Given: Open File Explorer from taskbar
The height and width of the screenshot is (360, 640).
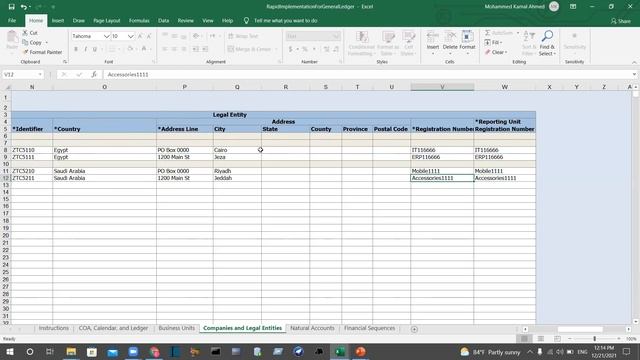Looking at the screenshot, I should pyautogui.click(x=71, y=351).
